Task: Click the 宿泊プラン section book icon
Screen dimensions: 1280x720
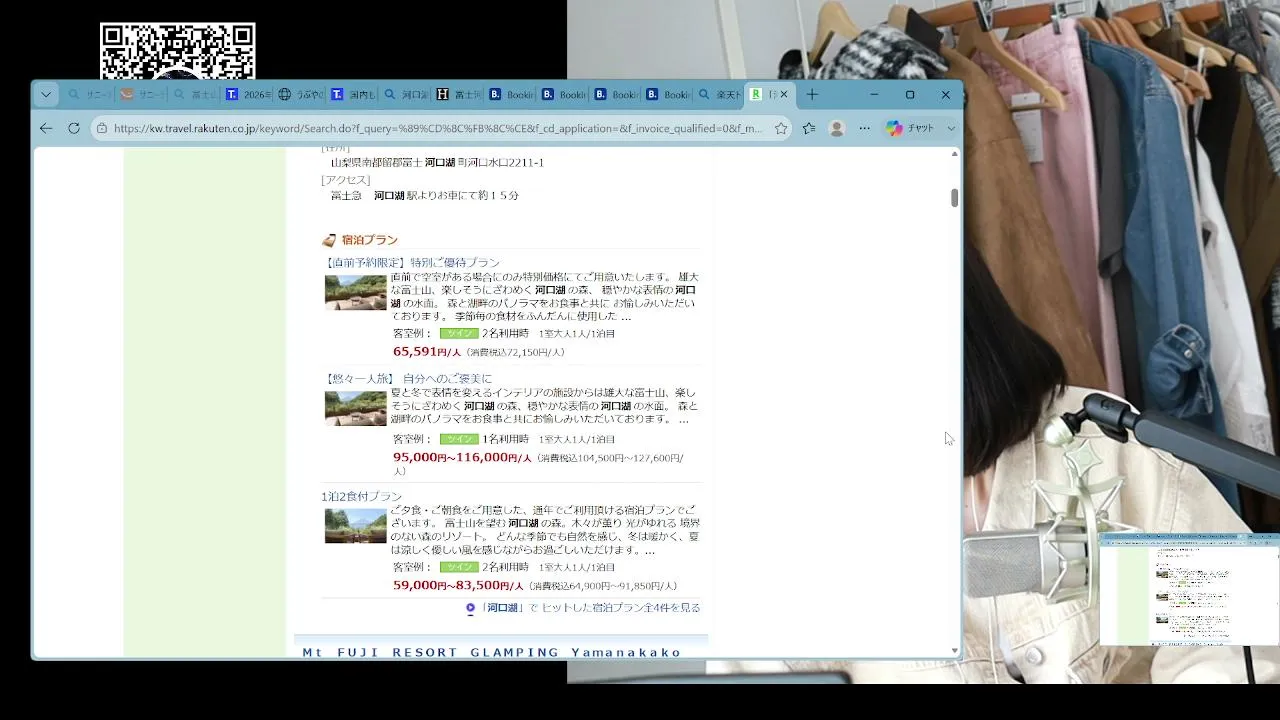Action: [x=329, y=241]
